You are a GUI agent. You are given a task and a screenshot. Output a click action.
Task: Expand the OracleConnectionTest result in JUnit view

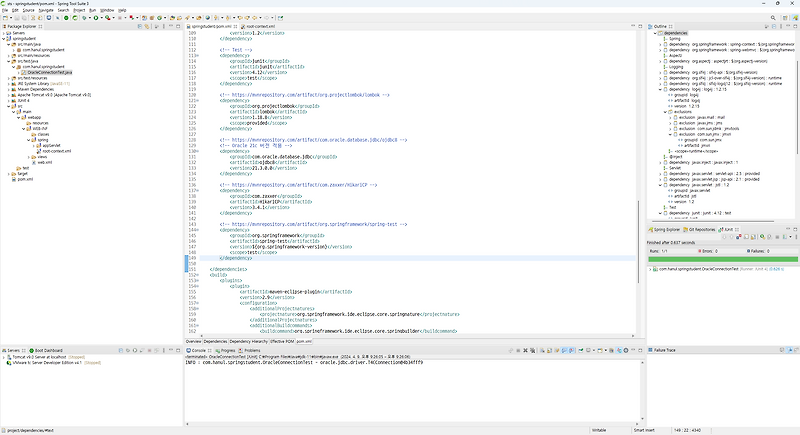tap(650, 269)
